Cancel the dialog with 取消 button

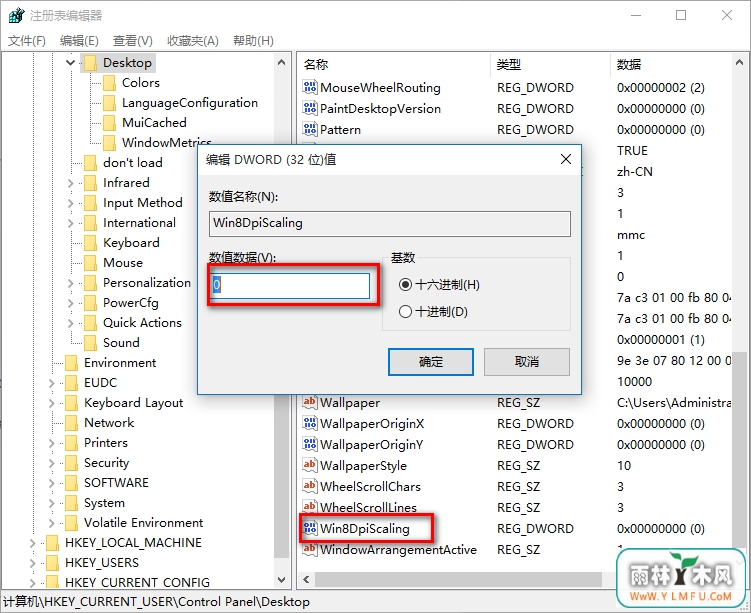coord(527,362)
